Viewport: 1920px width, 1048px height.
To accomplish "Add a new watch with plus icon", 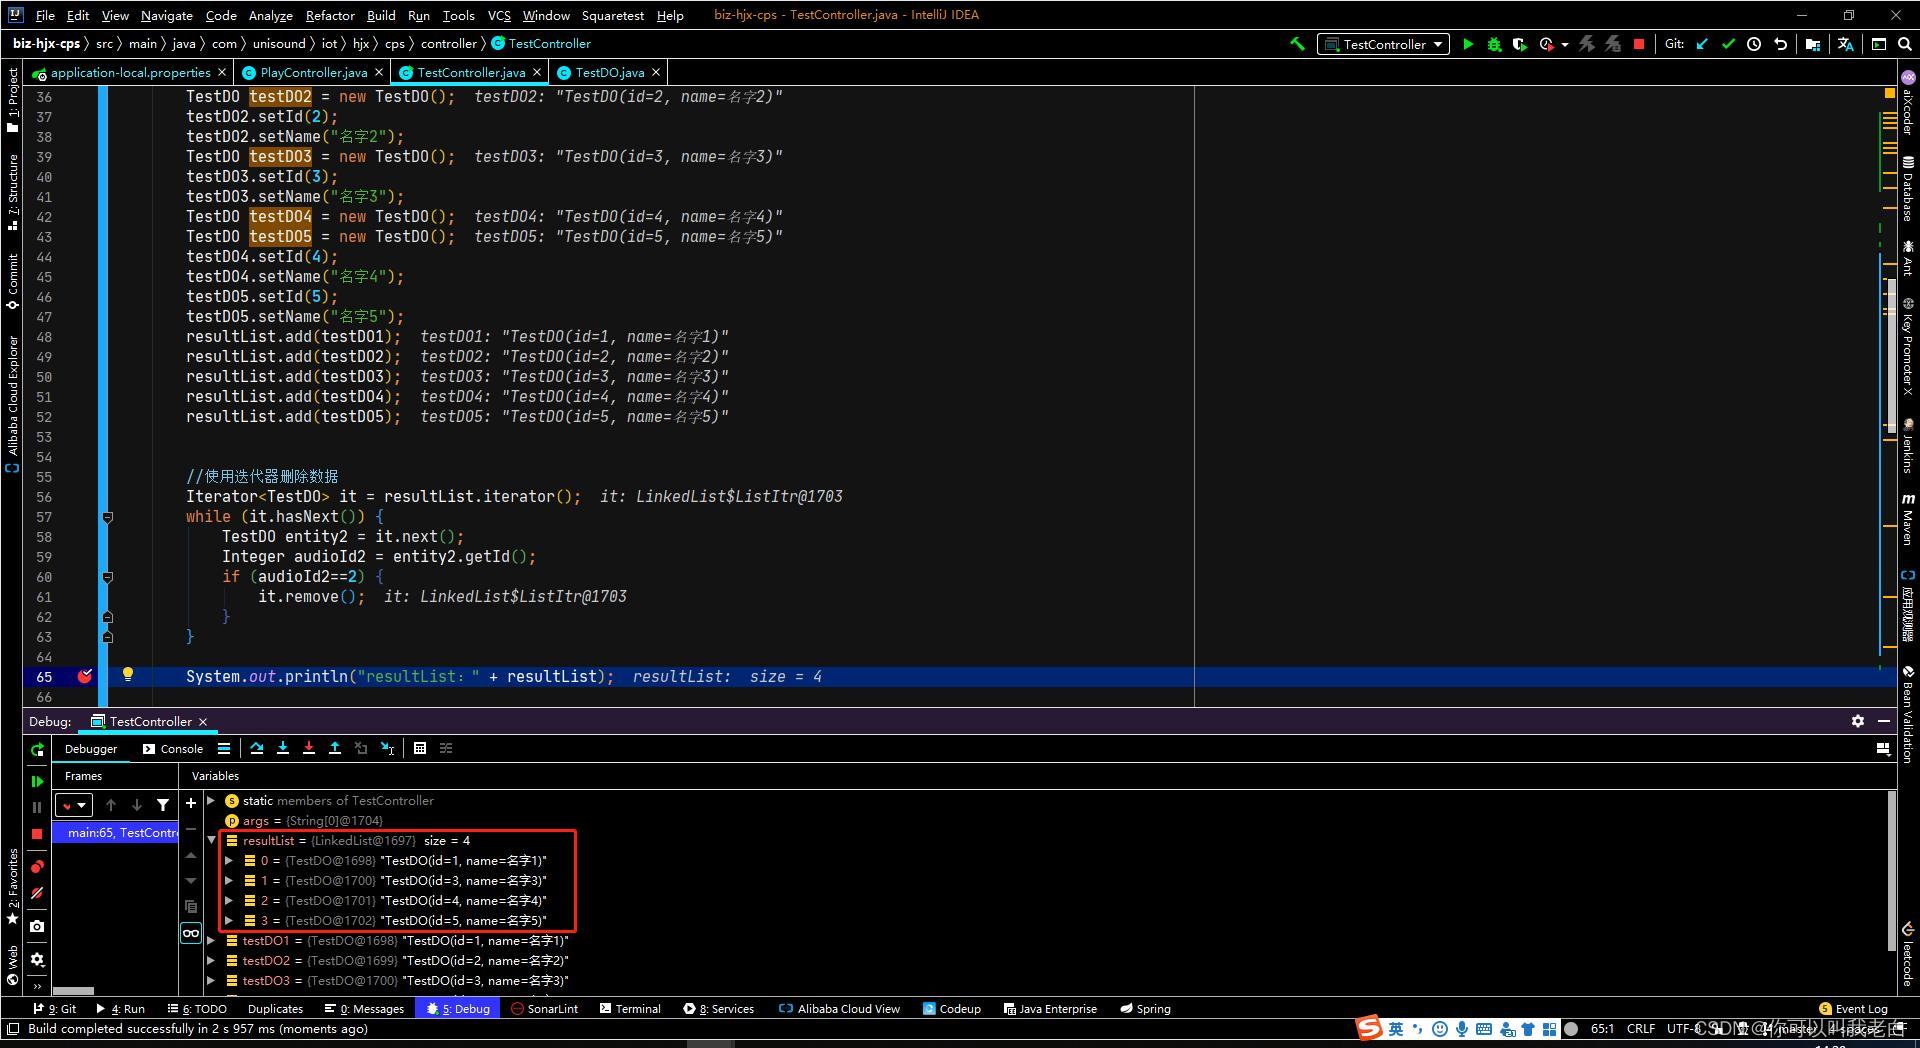I will 191,803.
